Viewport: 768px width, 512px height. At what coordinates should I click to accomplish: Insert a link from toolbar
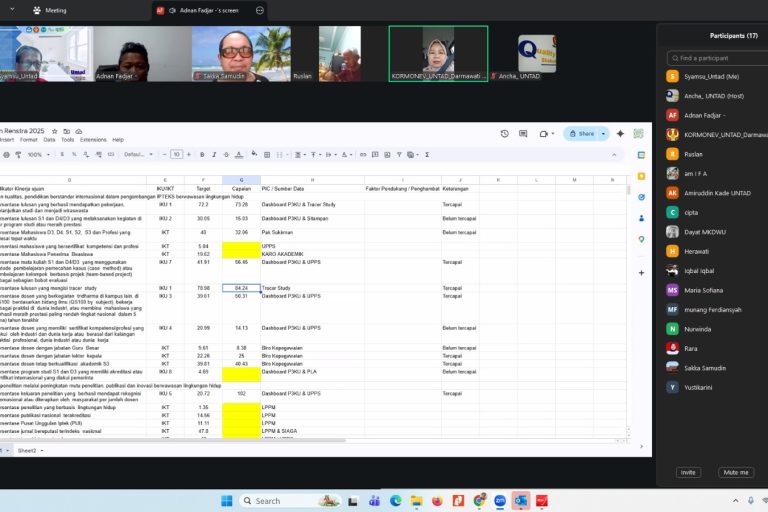point(363,155)
